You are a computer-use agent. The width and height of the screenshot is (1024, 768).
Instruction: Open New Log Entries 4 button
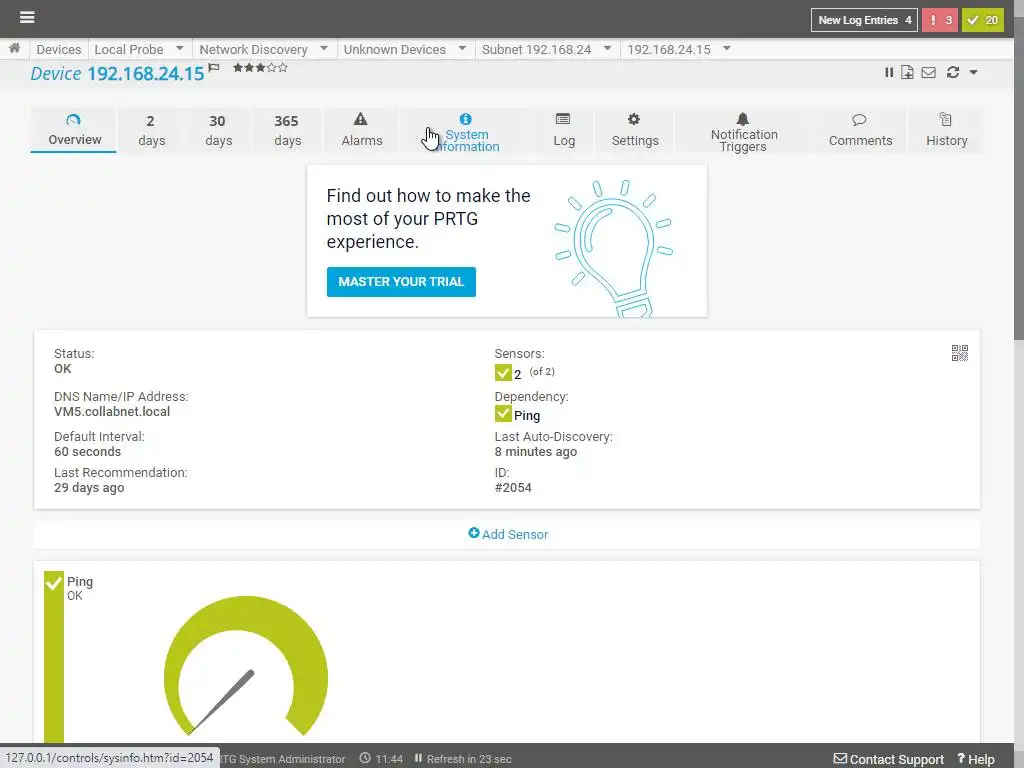864,20
